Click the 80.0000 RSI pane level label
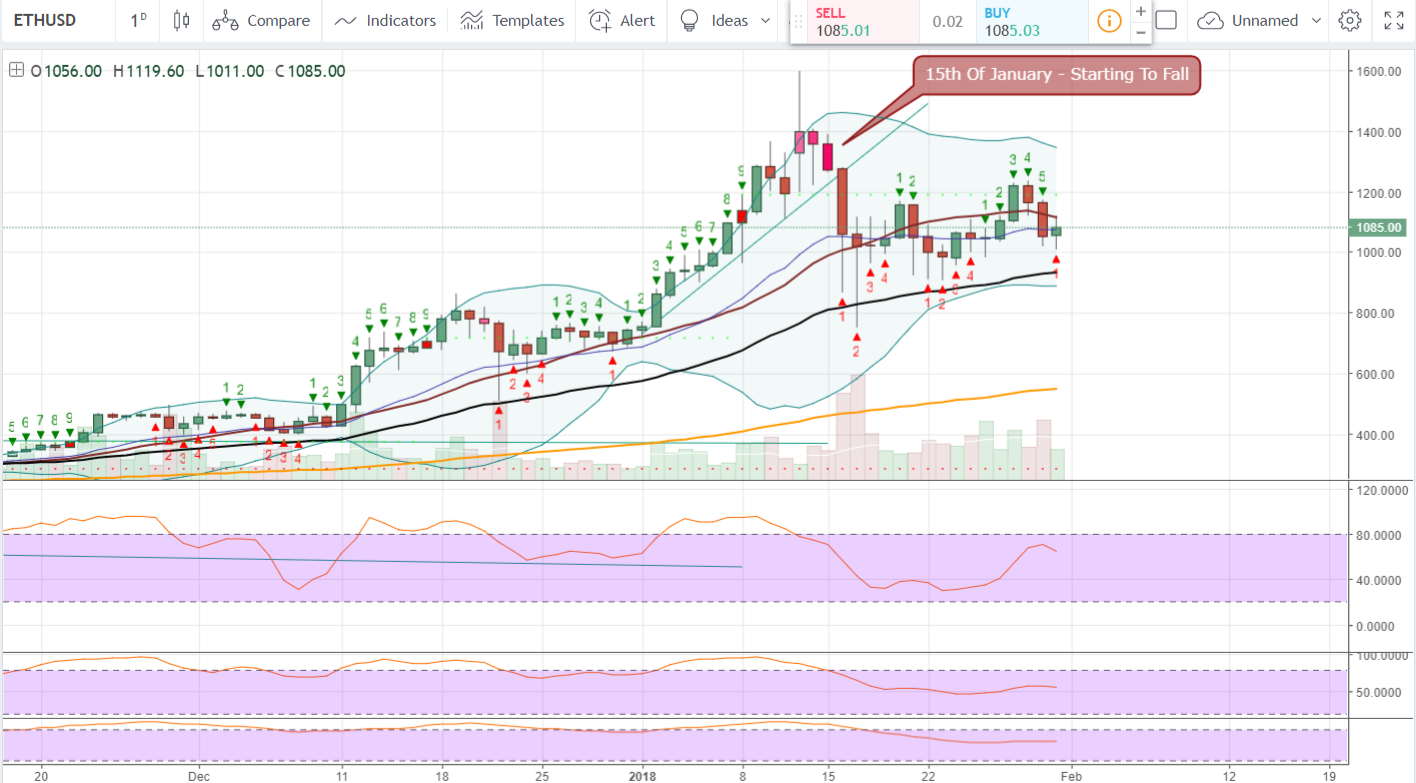 (x=1379, y=535)
